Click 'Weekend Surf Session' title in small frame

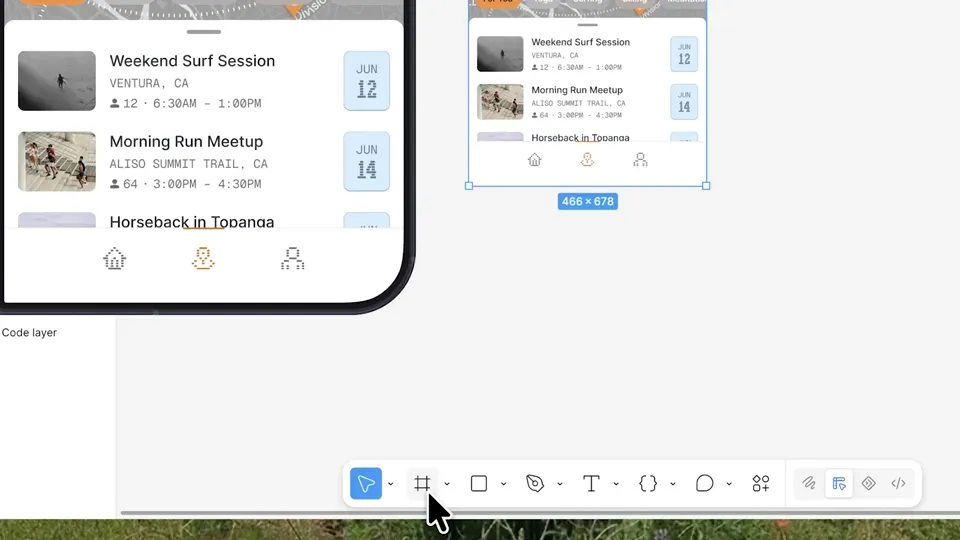pyautogui.click(x=580, y=42)
